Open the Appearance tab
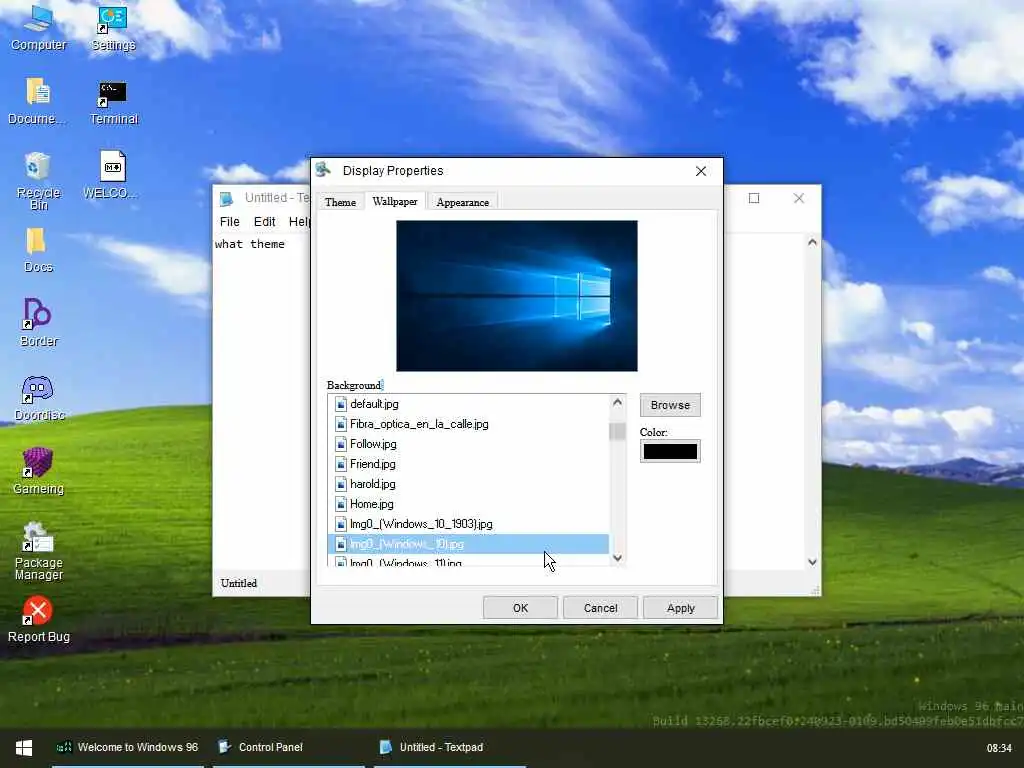 462,202
